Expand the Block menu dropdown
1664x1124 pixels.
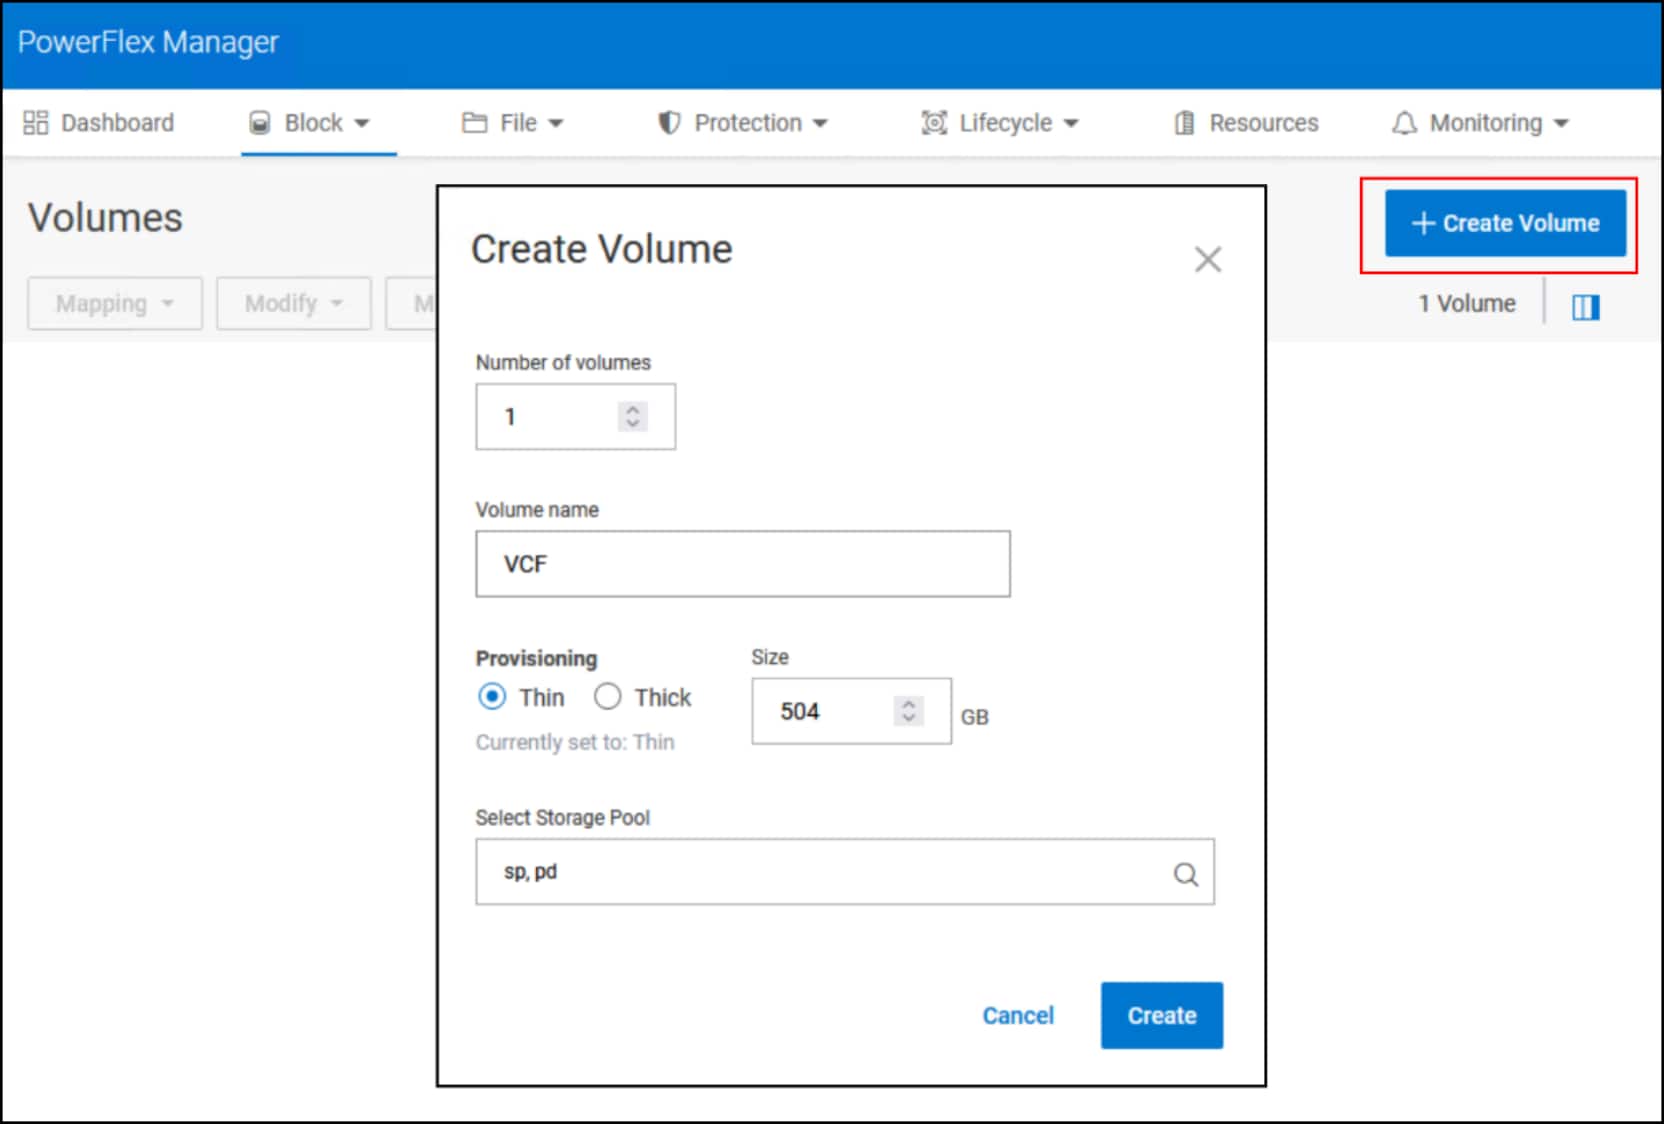(x=362, y=123)
